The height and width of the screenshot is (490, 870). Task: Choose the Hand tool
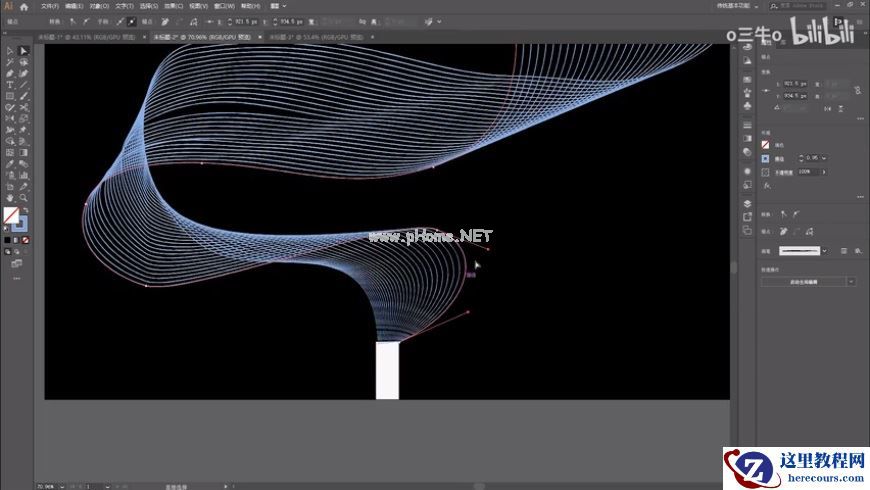(x=10, y=197)
